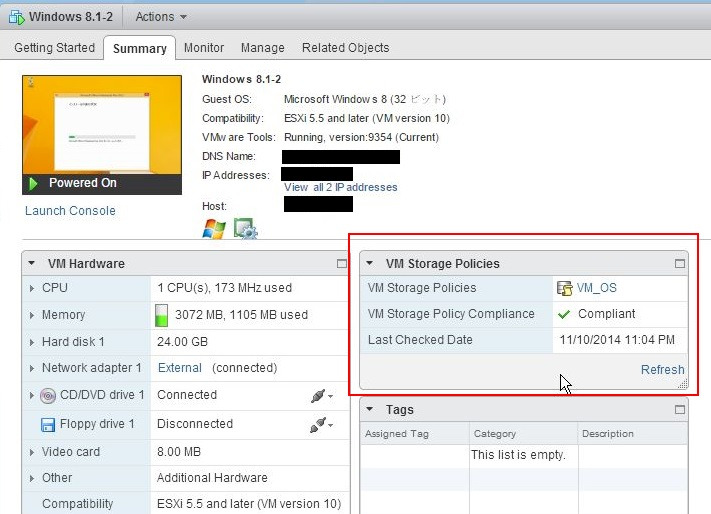Expand the CD/DVD drive 1 row

pyautogui.click(x=31, y=396)
